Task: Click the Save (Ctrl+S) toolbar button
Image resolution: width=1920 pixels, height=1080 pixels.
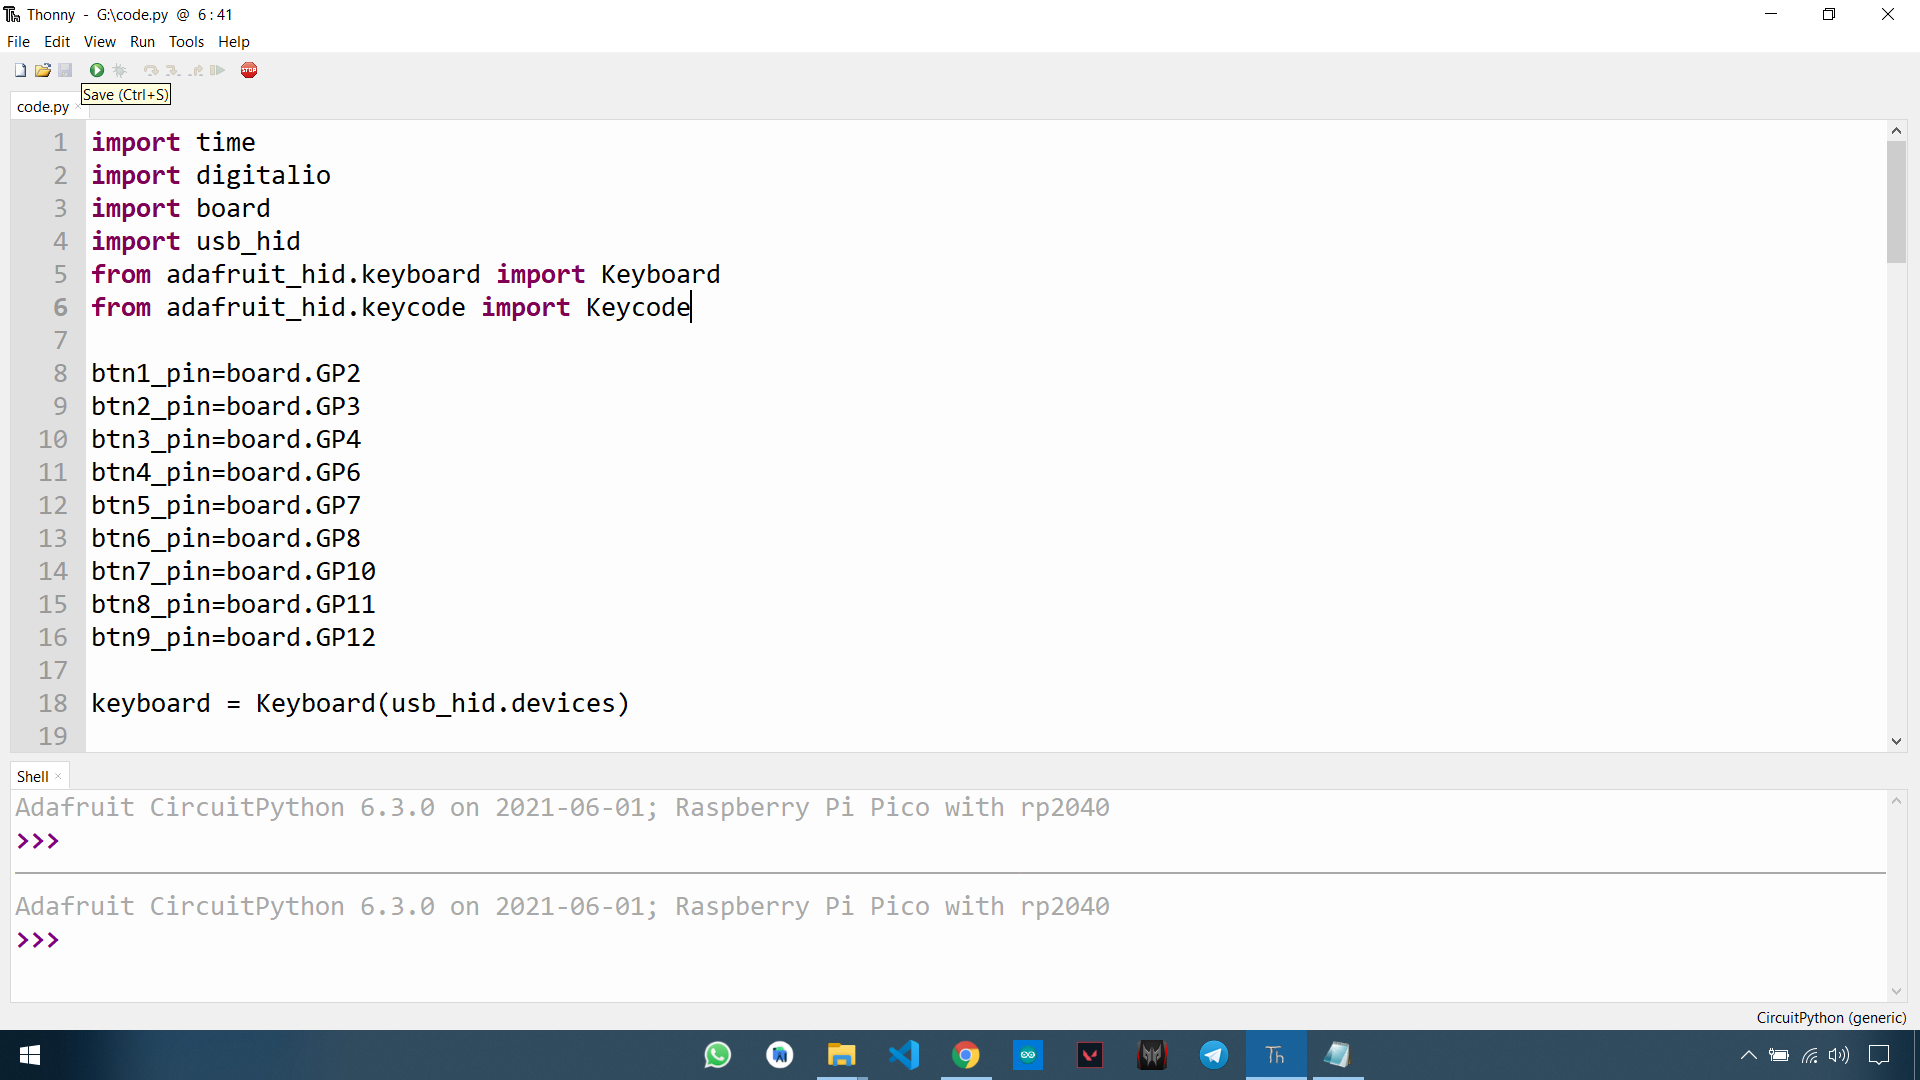Action: pyautogui.click(x=66, y=70)
